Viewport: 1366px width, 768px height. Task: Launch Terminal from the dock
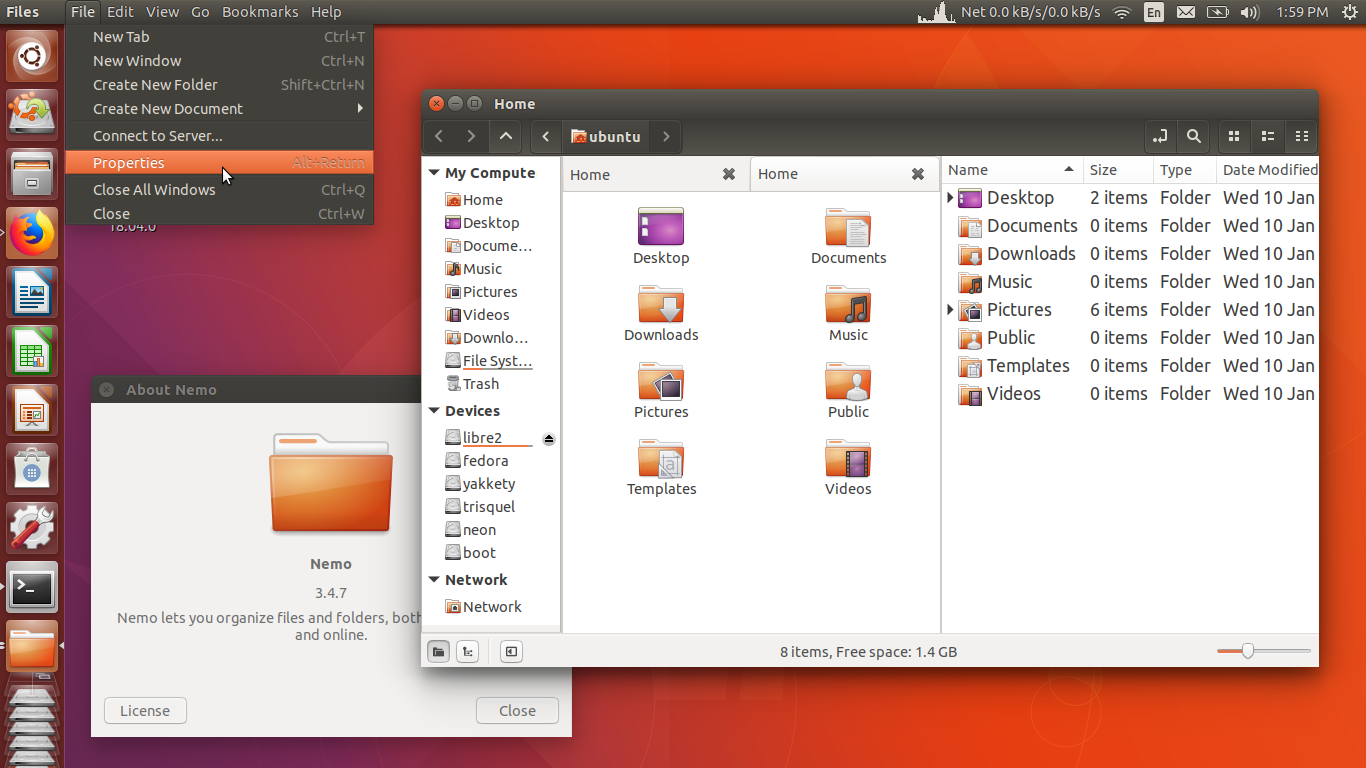(x=32, y=588)
